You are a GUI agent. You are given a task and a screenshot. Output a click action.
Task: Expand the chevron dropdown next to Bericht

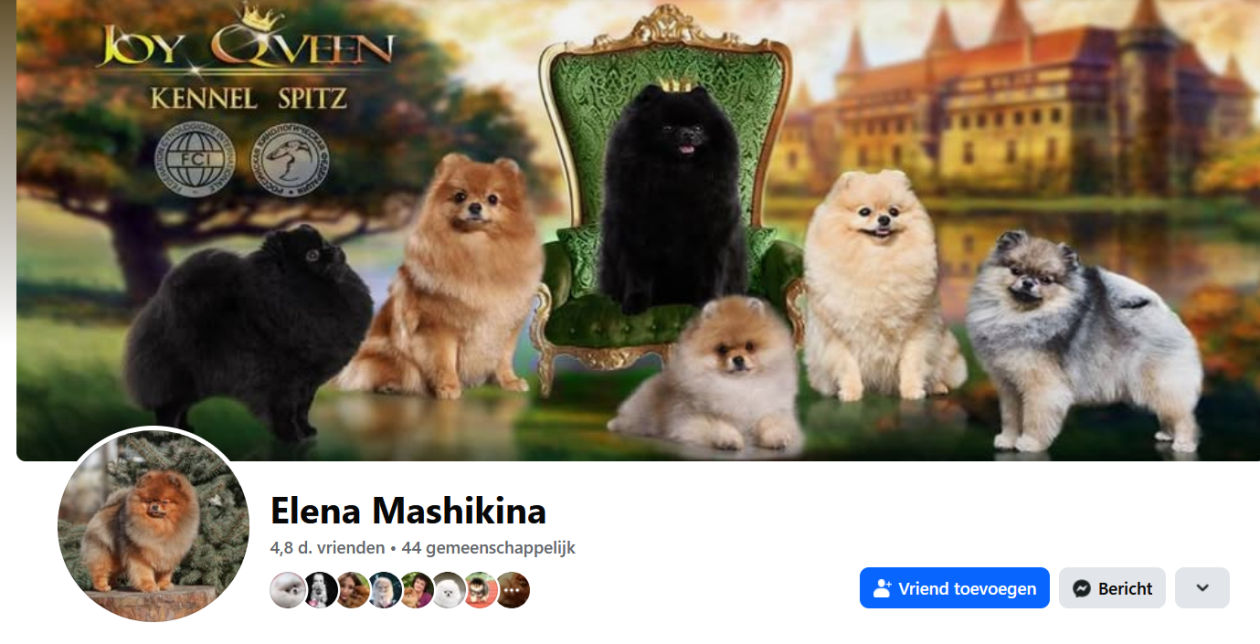pyautogui.click(x=1202, y=588)
